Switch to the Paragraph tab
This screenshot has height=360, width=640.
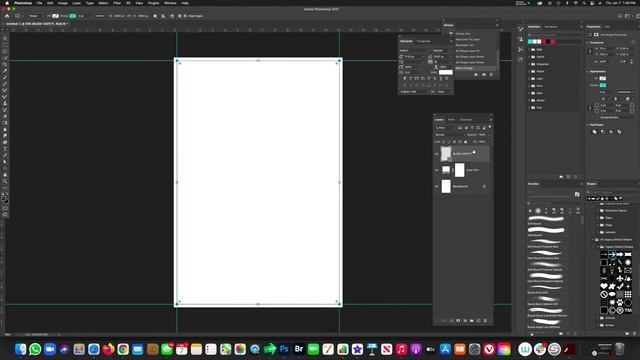[x=423, y=41]
